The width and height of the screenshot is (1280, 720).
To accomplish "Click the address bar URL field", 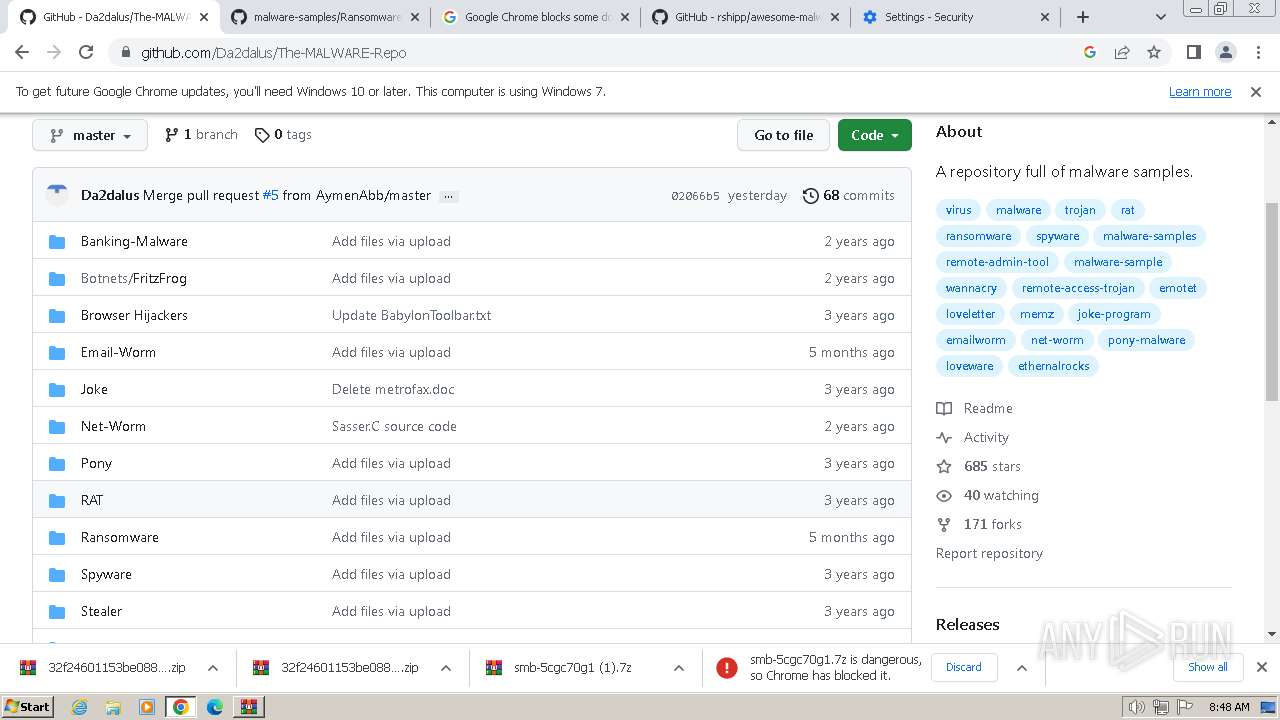I will point(600,53).
